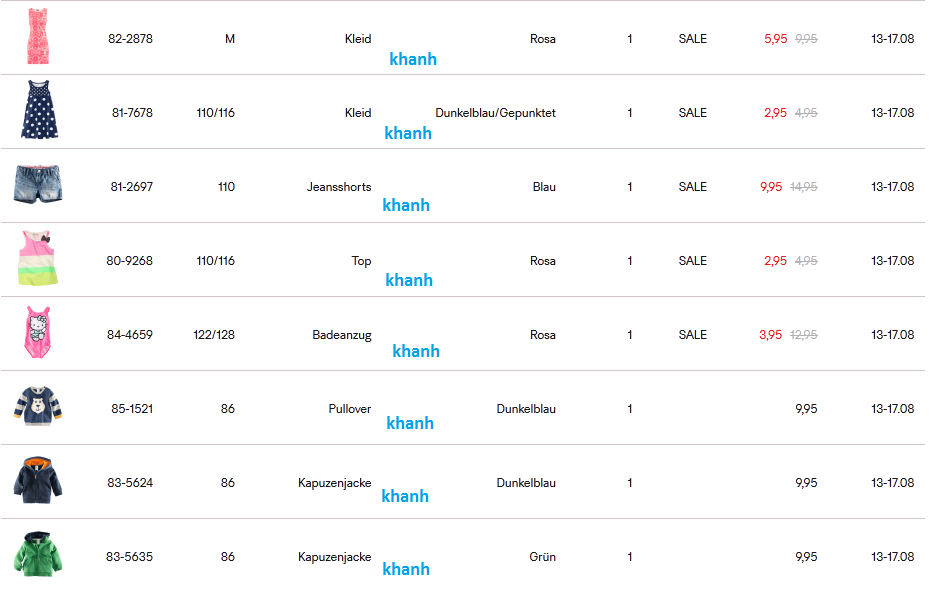
Task: Open the pink Rosa dress thumbnail
Action: coord(38,36)
